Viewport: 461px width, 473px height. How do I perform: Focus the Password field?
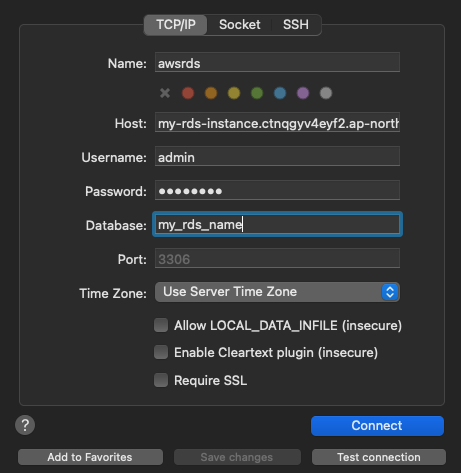coord(277,190)
